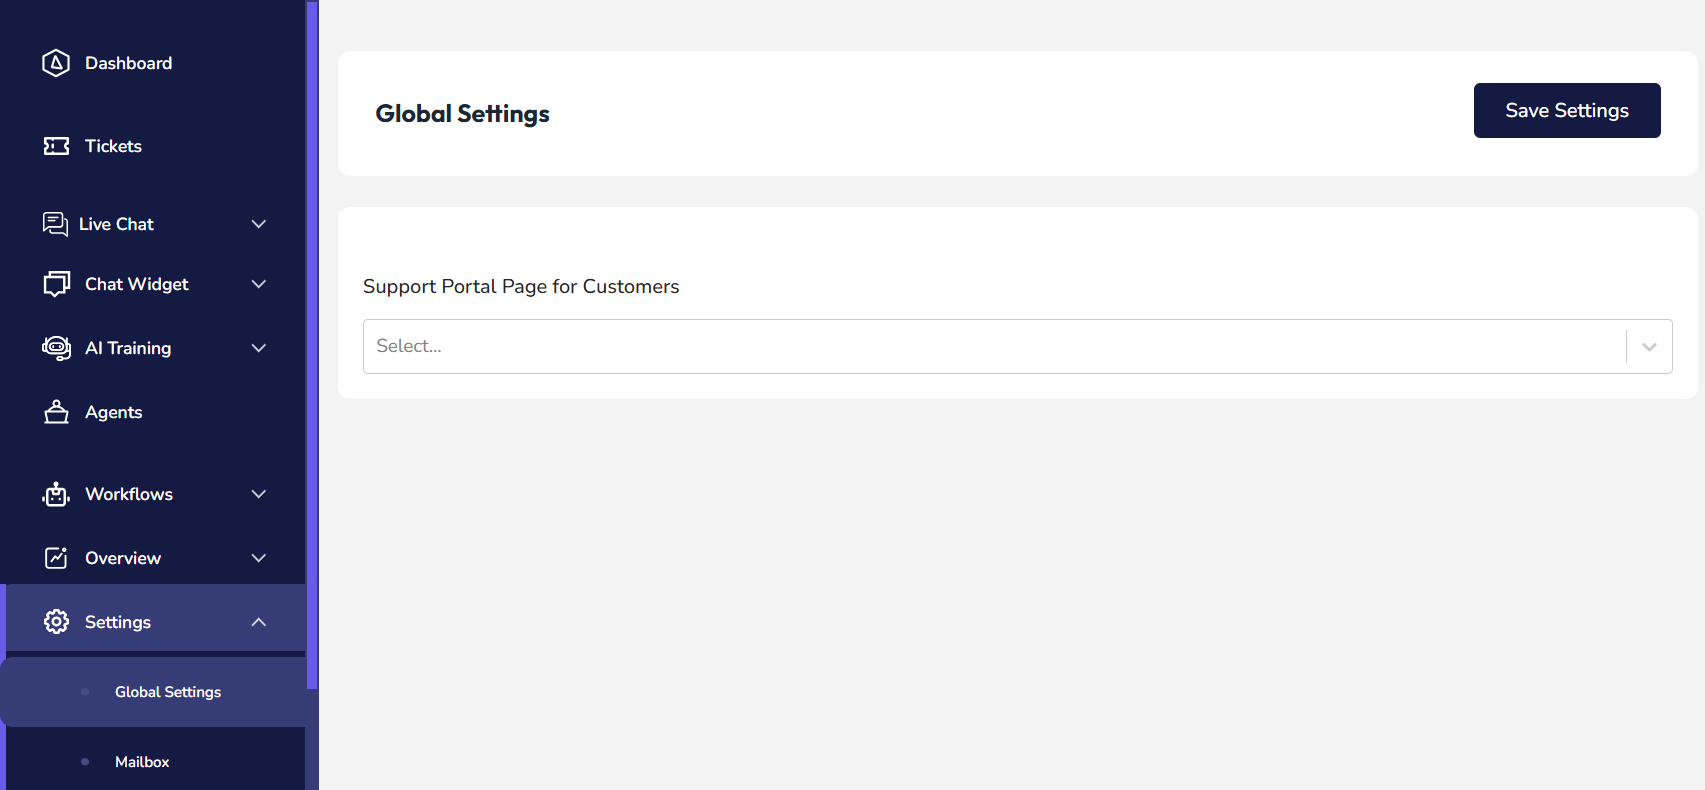This screenshot has width=1705, height=790.
Task: Click the Overview chart icon
Action: tap(56, 558)
